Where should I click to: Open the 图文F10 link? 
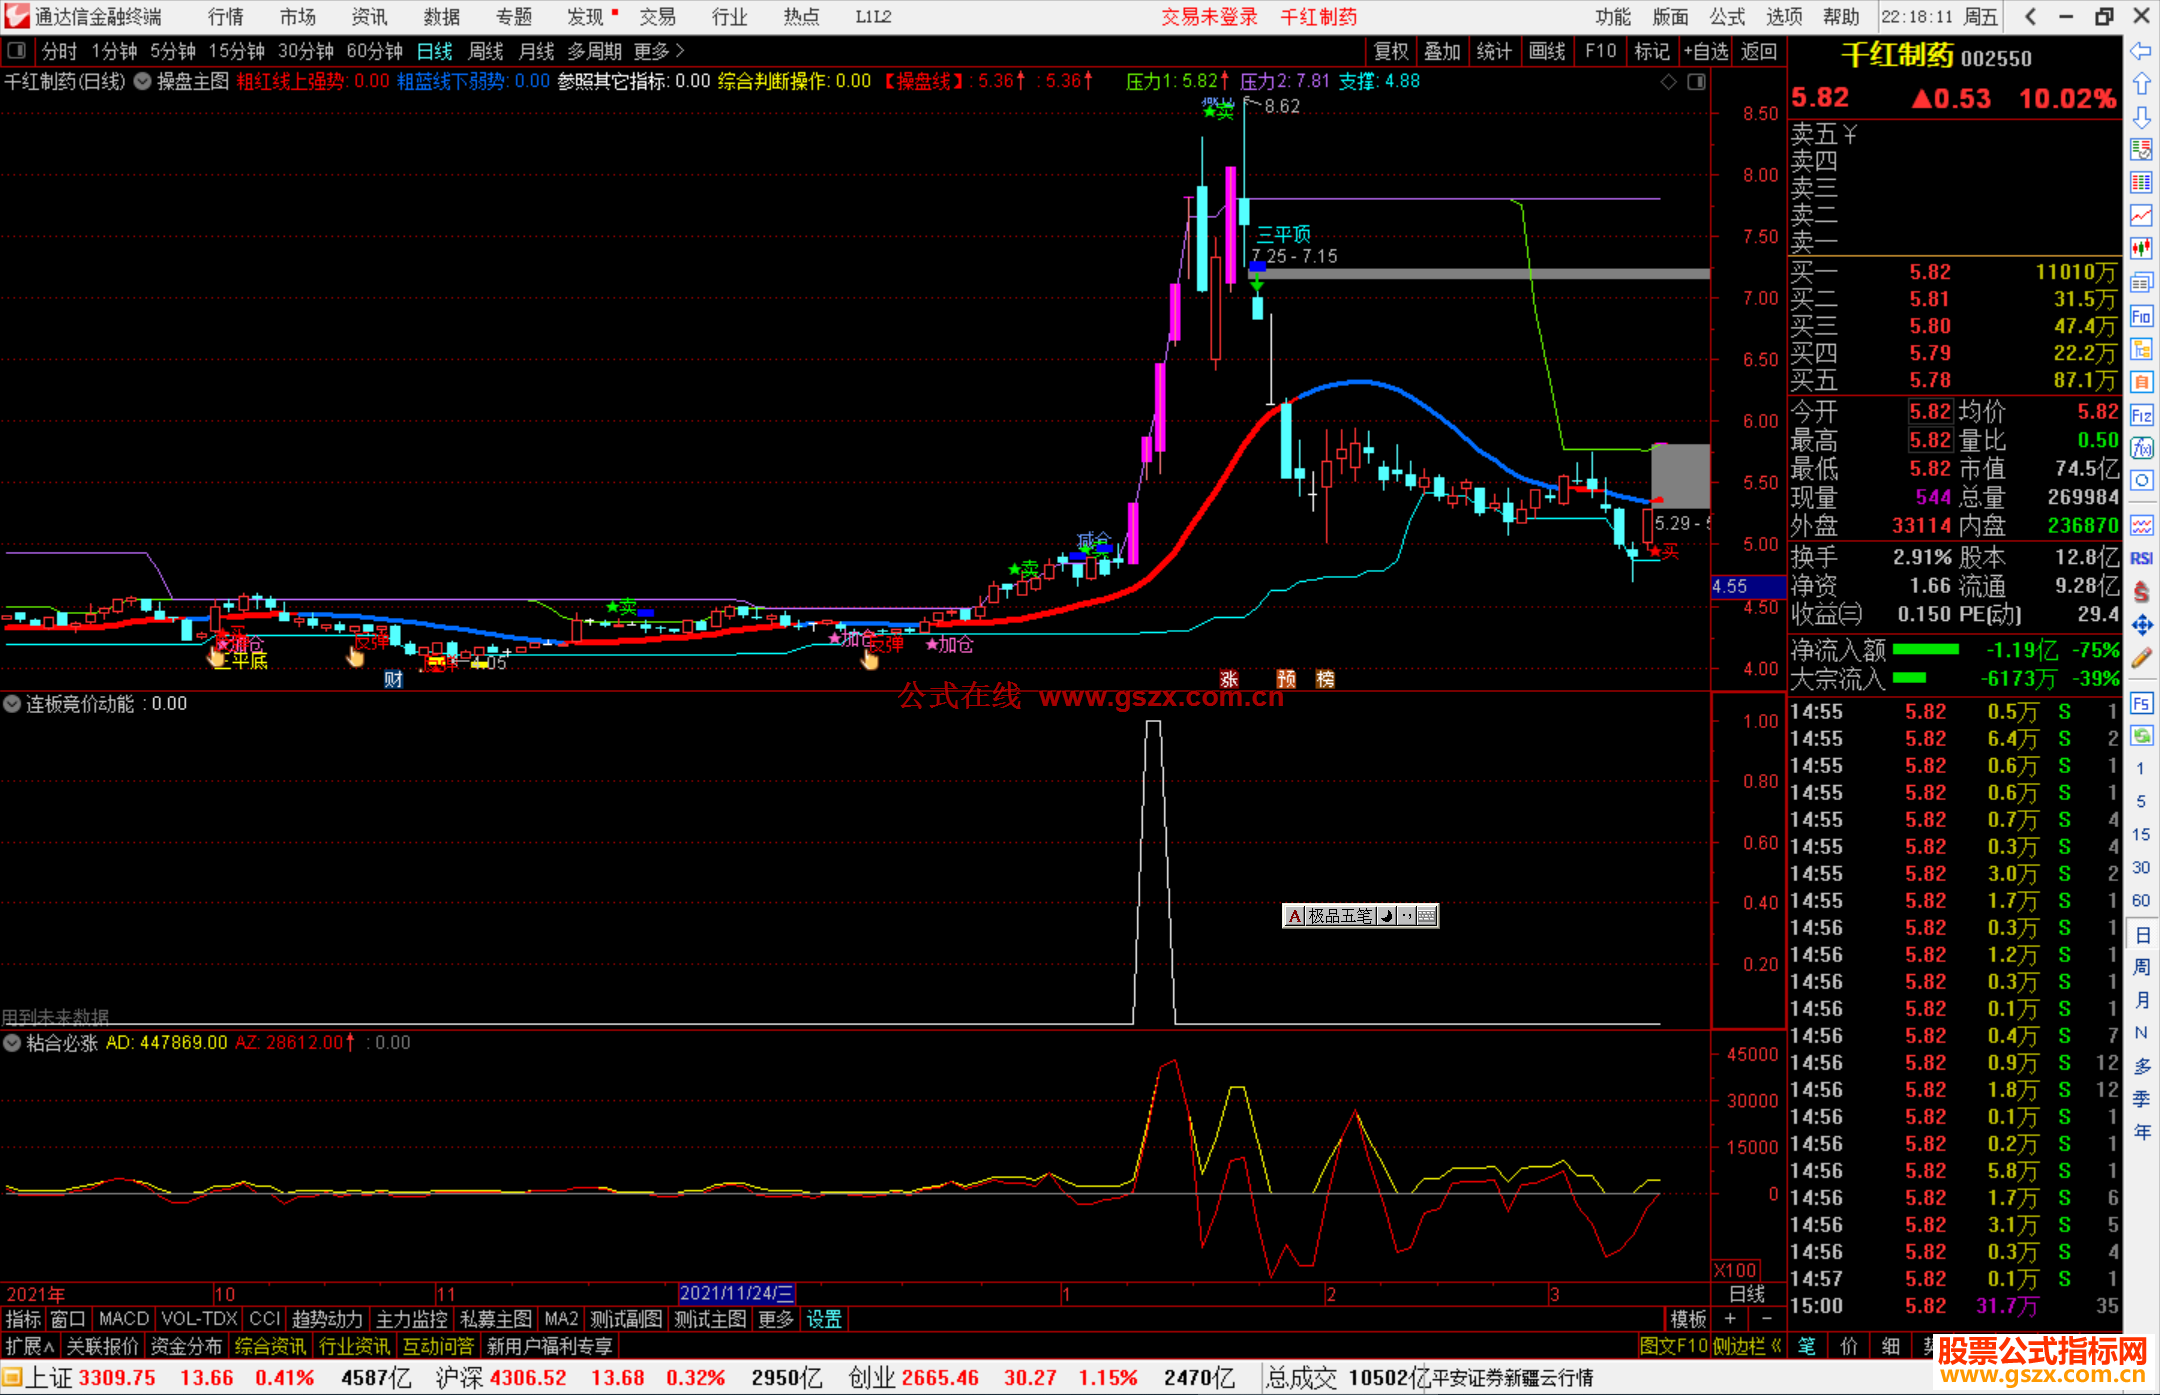pyautogui.click(x=1673, y=1346)
